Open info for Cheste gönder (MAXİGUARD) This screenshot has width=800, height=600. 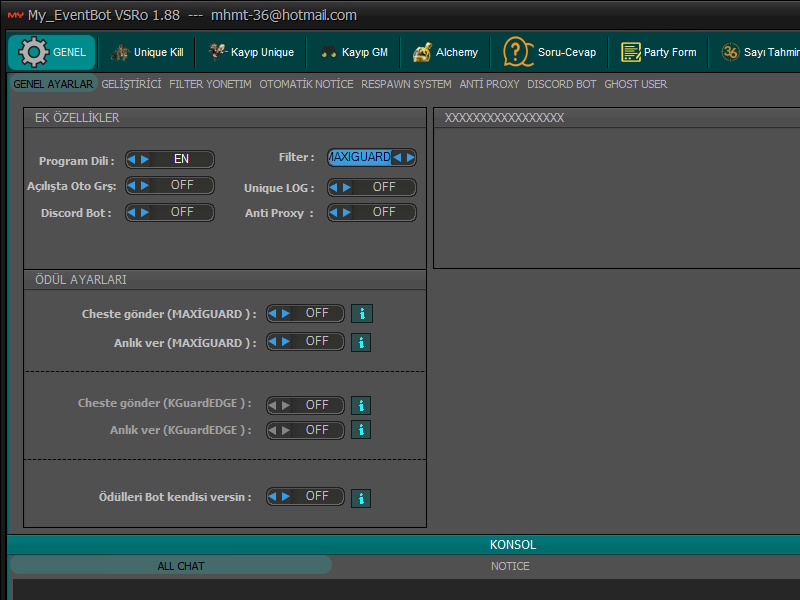click(362, 313)
